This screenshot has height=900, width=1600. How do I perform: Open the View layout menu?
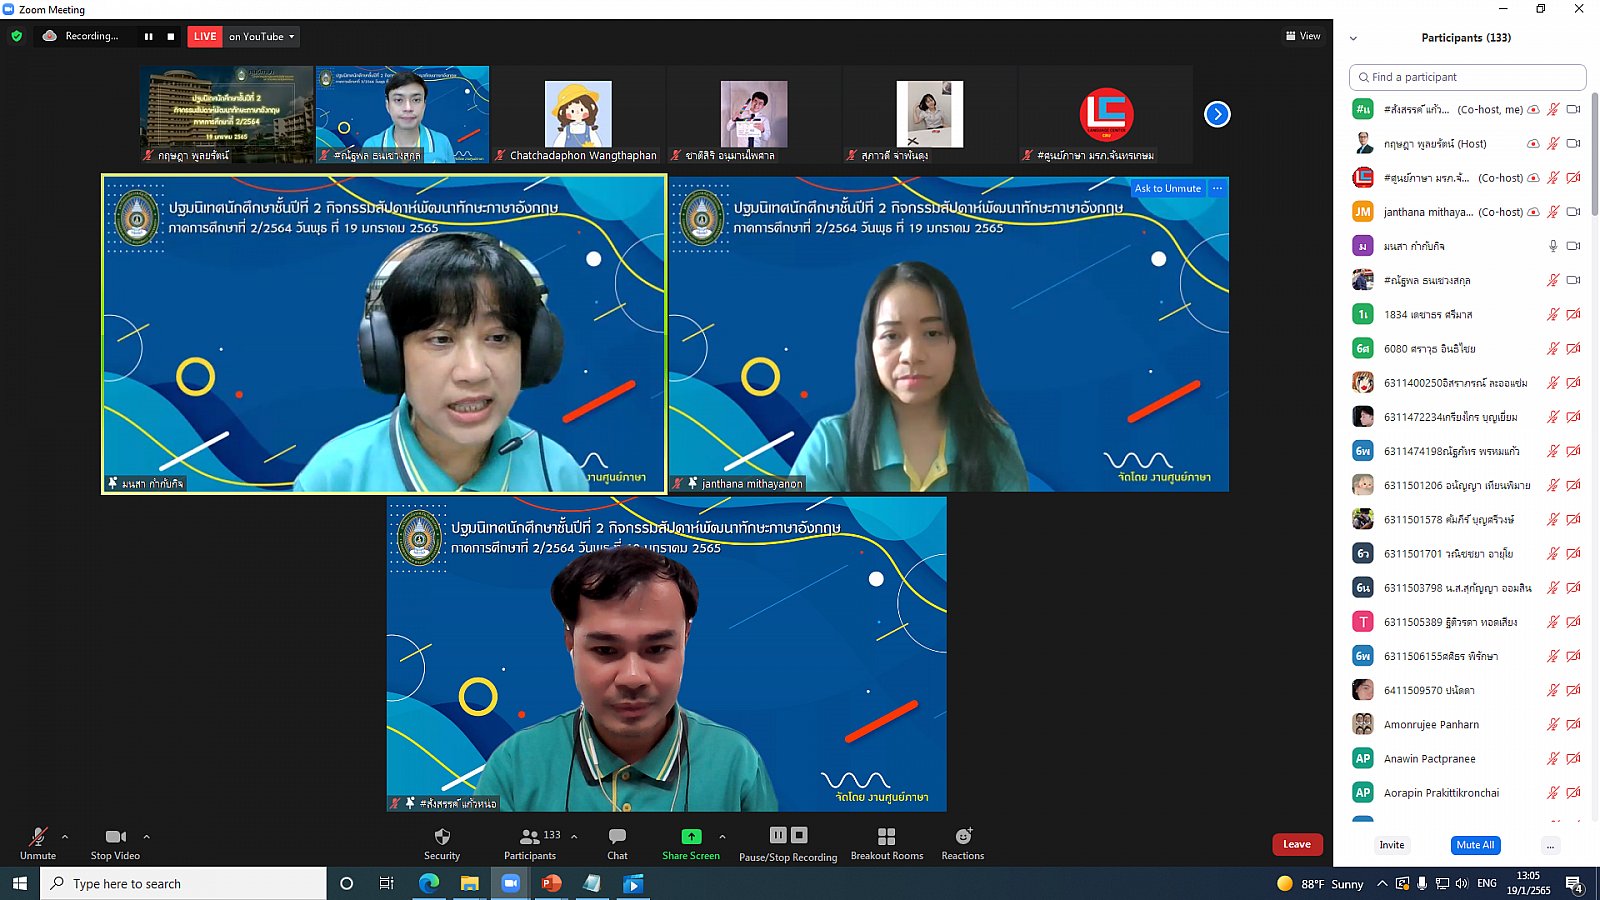1303,36
